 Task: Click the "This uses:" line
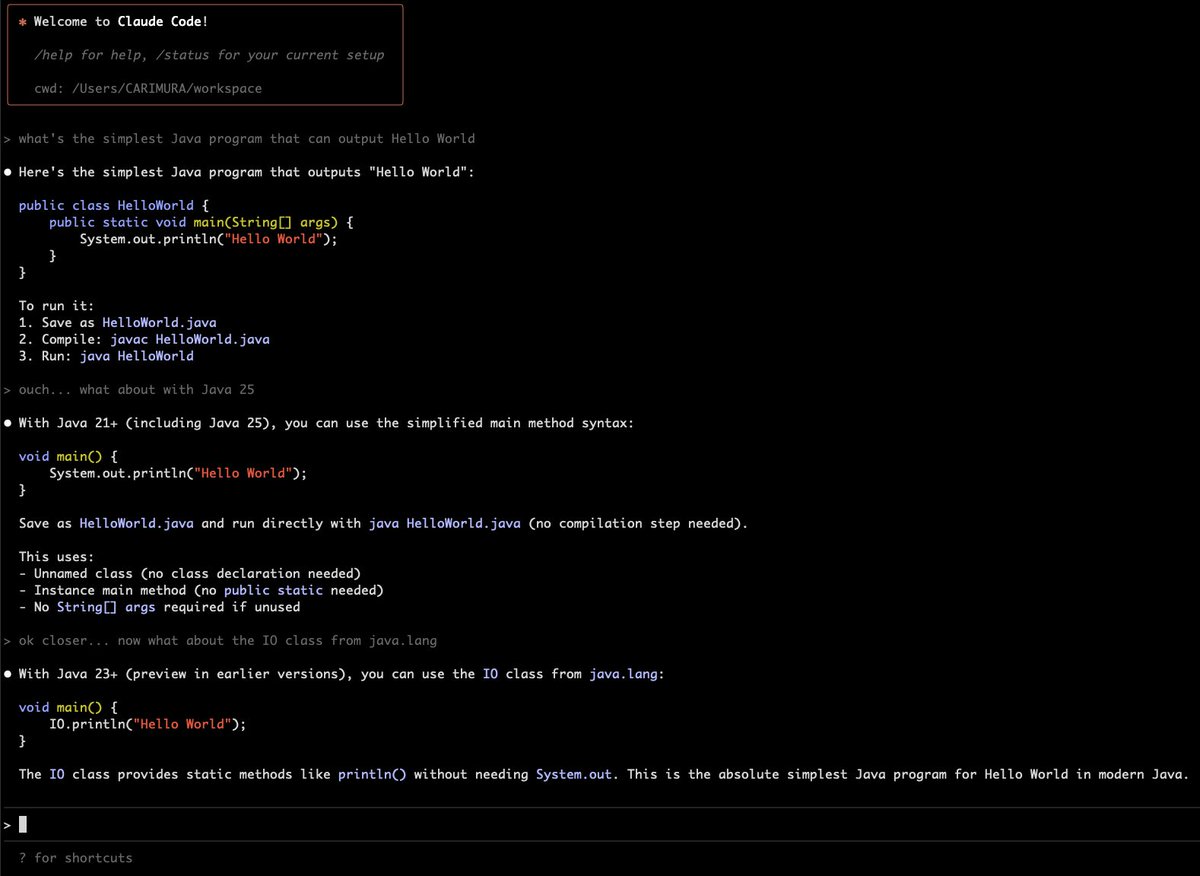pyautogui.click(x=57, y=556)
